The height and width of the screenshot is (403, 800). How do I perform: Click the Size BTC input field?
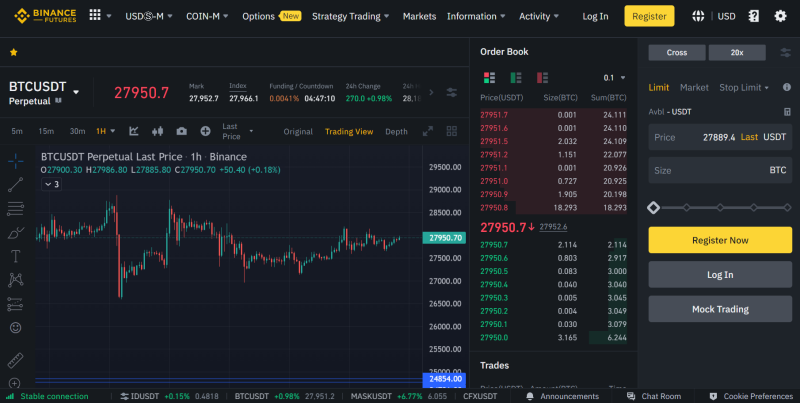click(x=720, y=170)
